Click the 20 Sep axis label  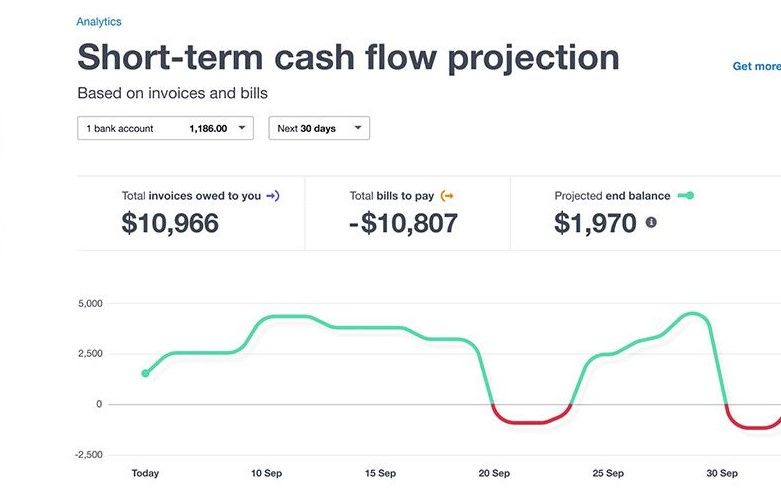click(x=494, y=473)
